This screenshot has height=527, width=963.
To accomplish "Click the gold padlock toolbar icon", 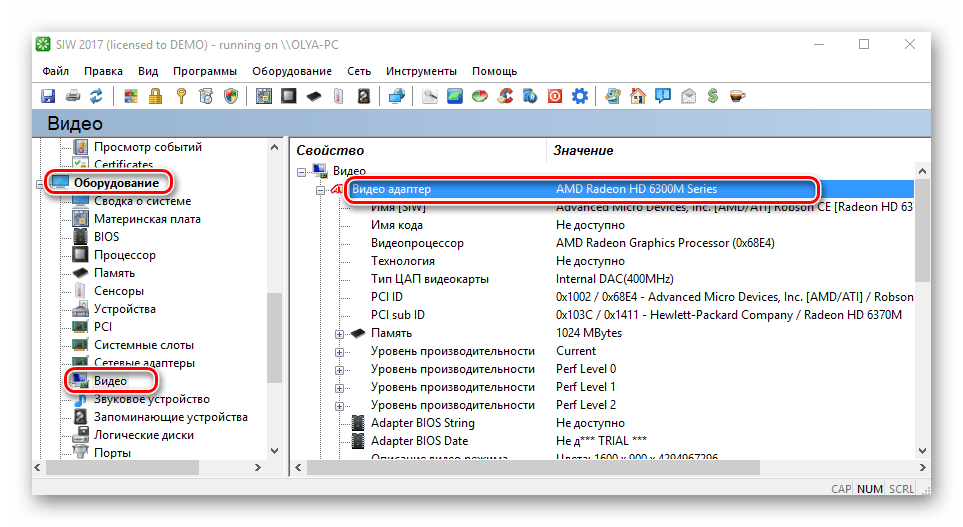I will click(x=156, y=96).
